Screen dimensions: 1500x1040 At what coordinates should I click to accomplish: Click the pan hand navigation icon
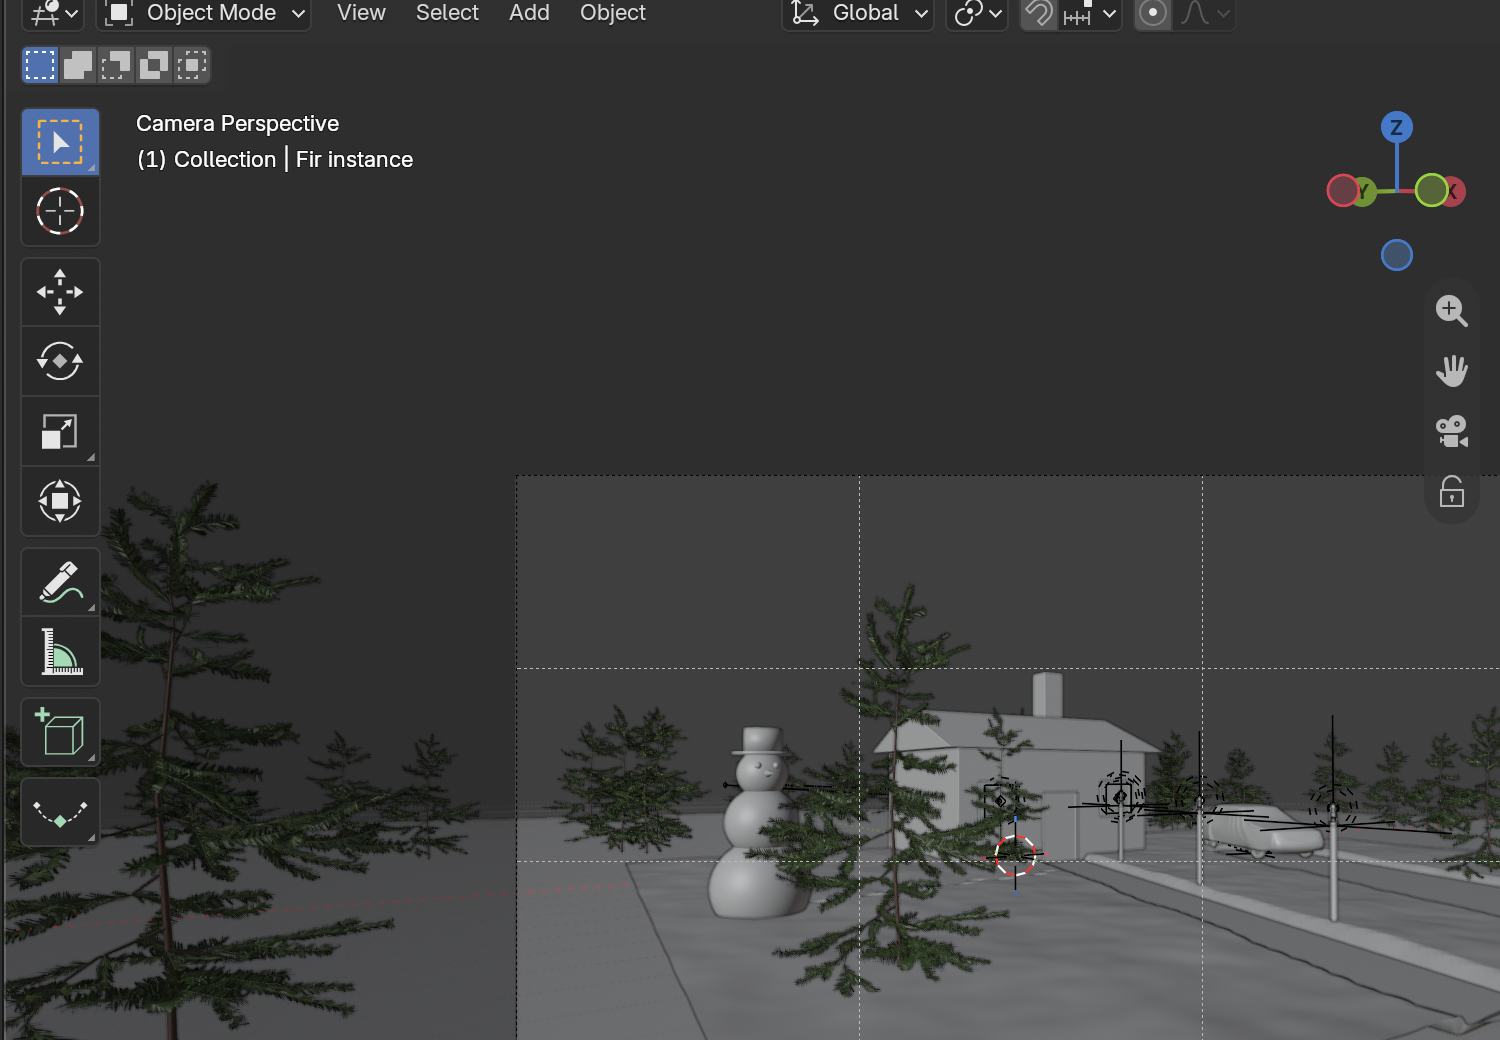pos(1452,371)
